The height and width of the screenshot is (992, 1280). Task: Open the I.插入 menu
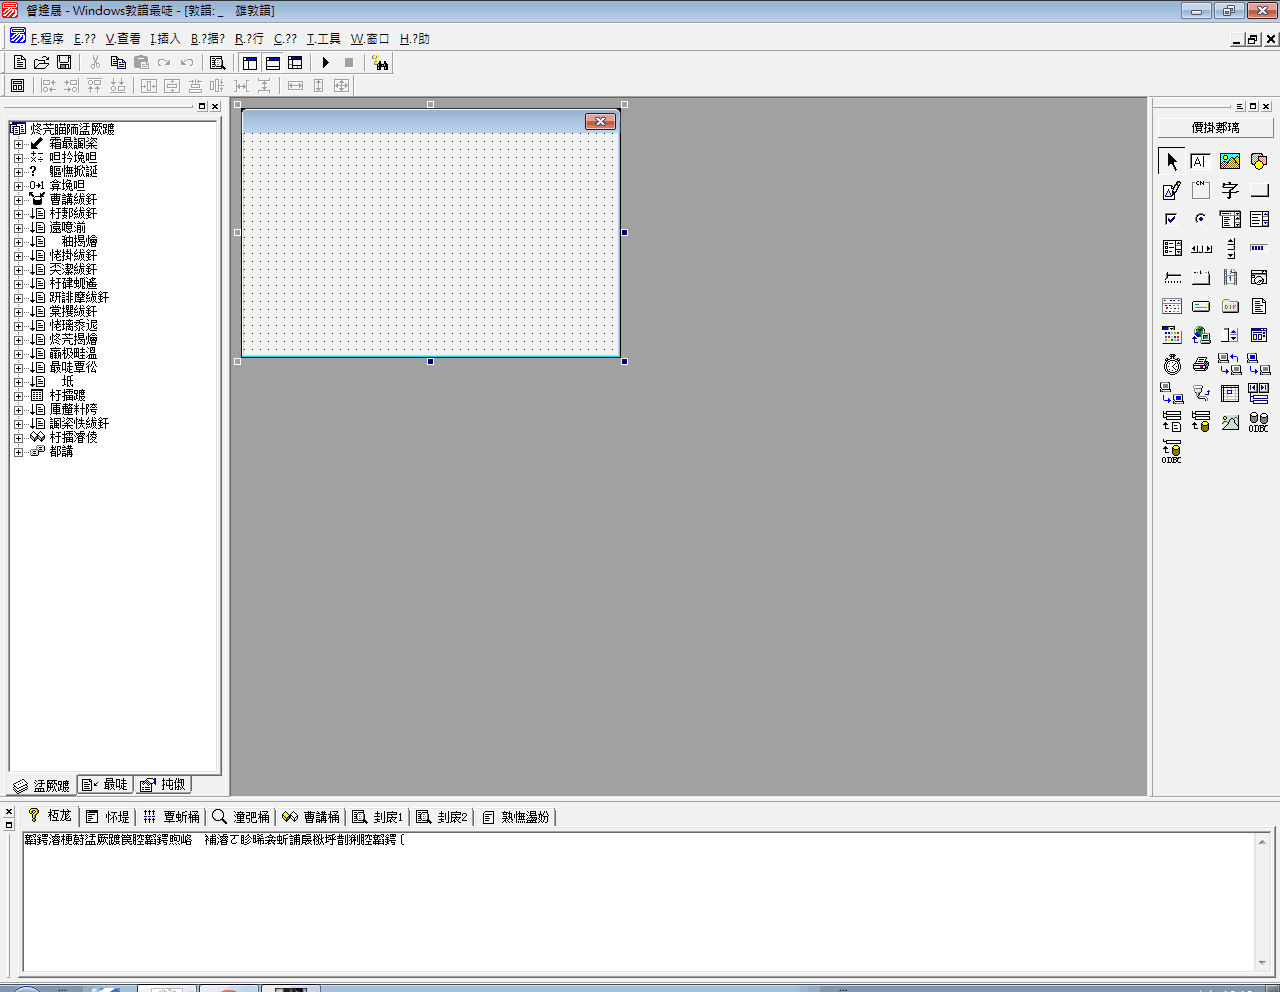click(165, 39)
